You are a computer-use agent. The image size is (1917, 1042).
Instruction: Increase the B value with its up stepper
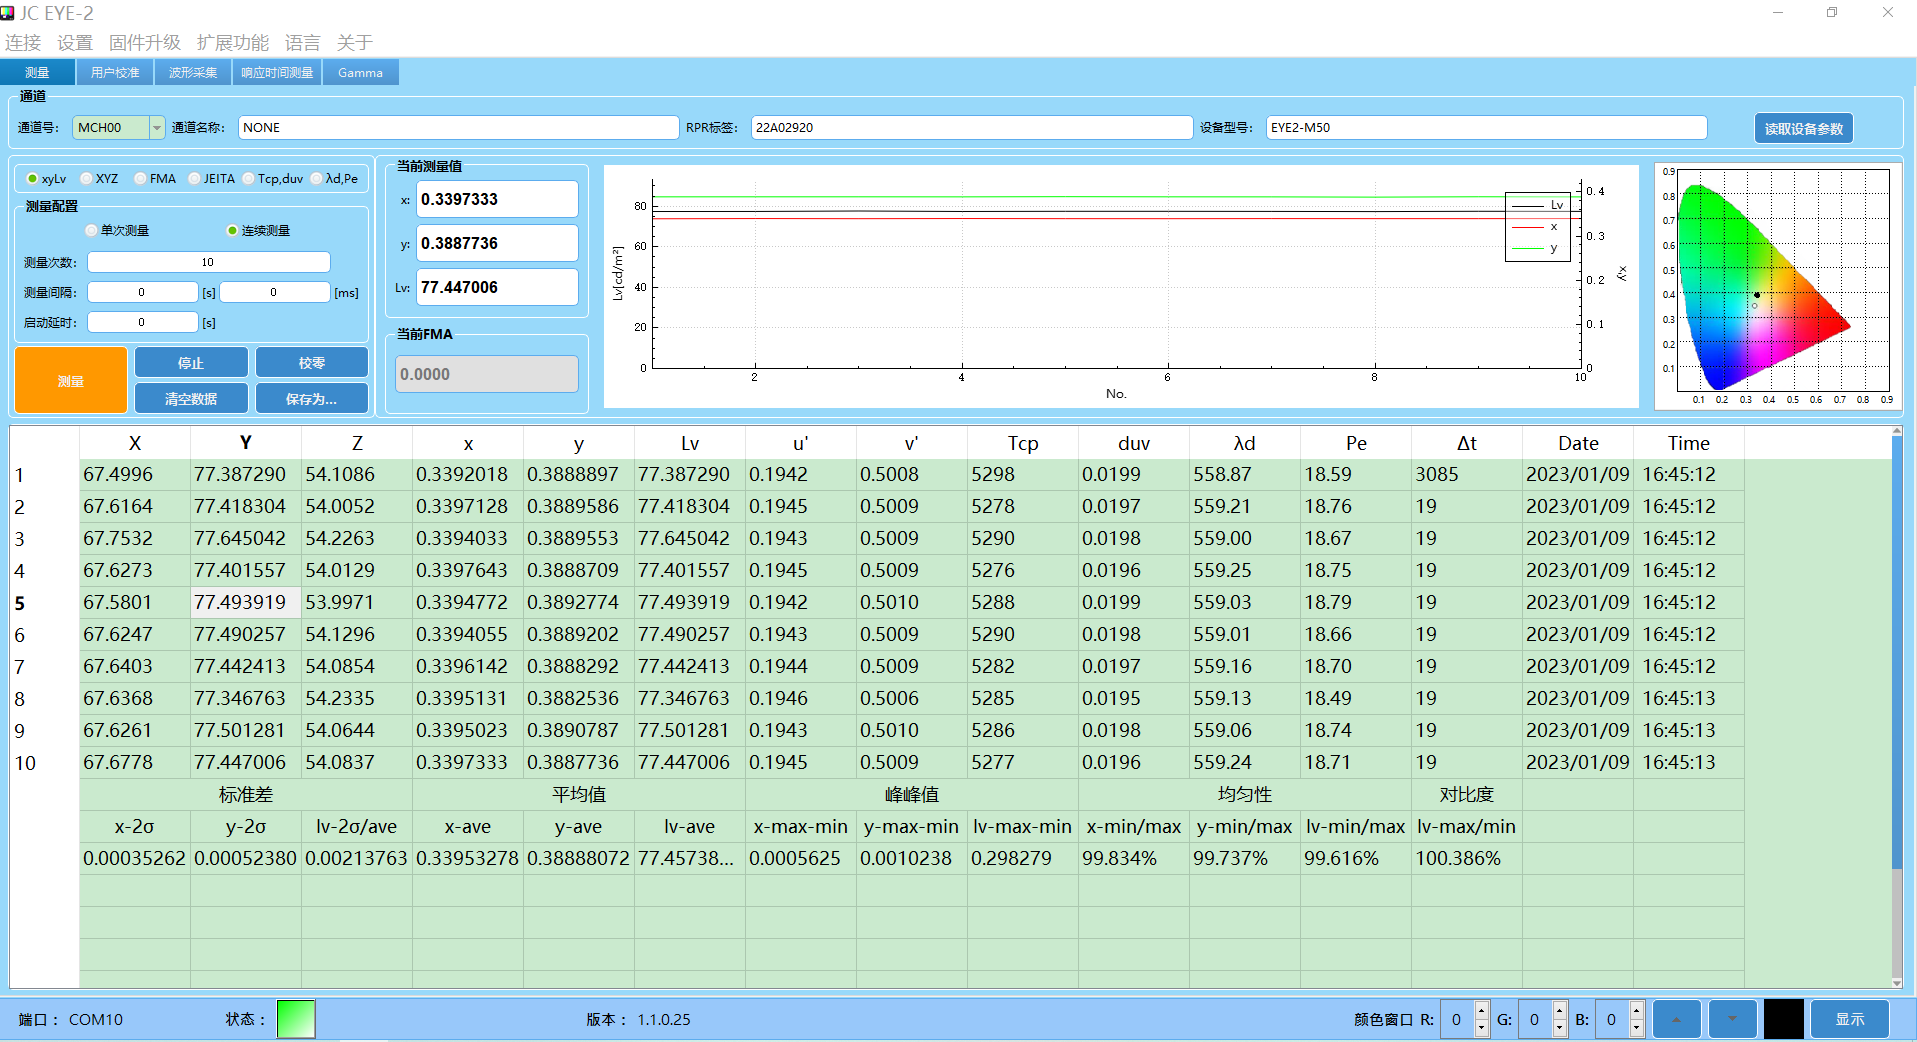click(1636, 1010)
